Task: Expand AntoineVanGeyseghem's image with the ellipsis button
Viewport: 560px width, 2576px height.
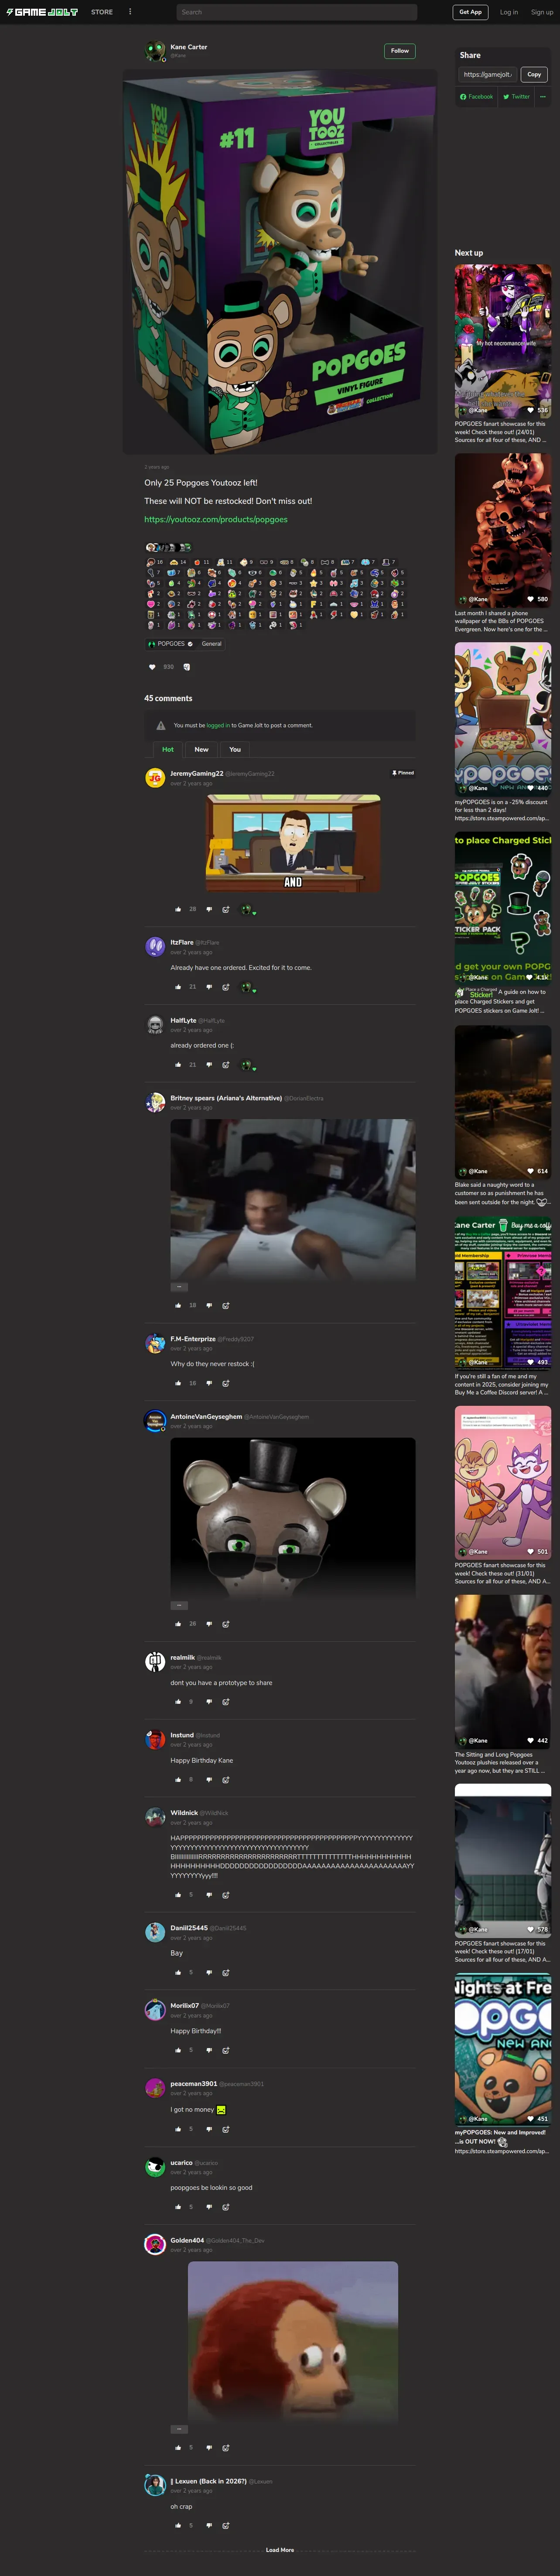Action: 179,1605
